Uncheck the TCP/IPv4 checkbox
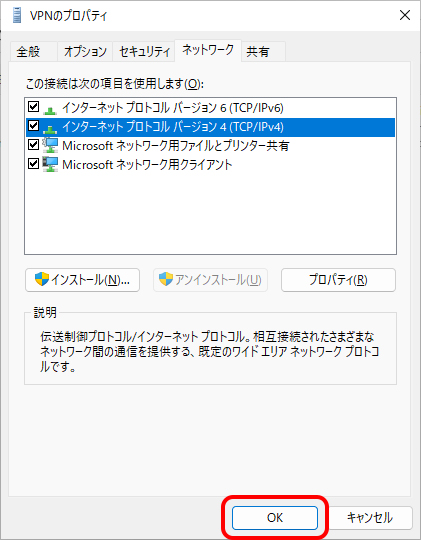421x540 pixels. [33, 125]
